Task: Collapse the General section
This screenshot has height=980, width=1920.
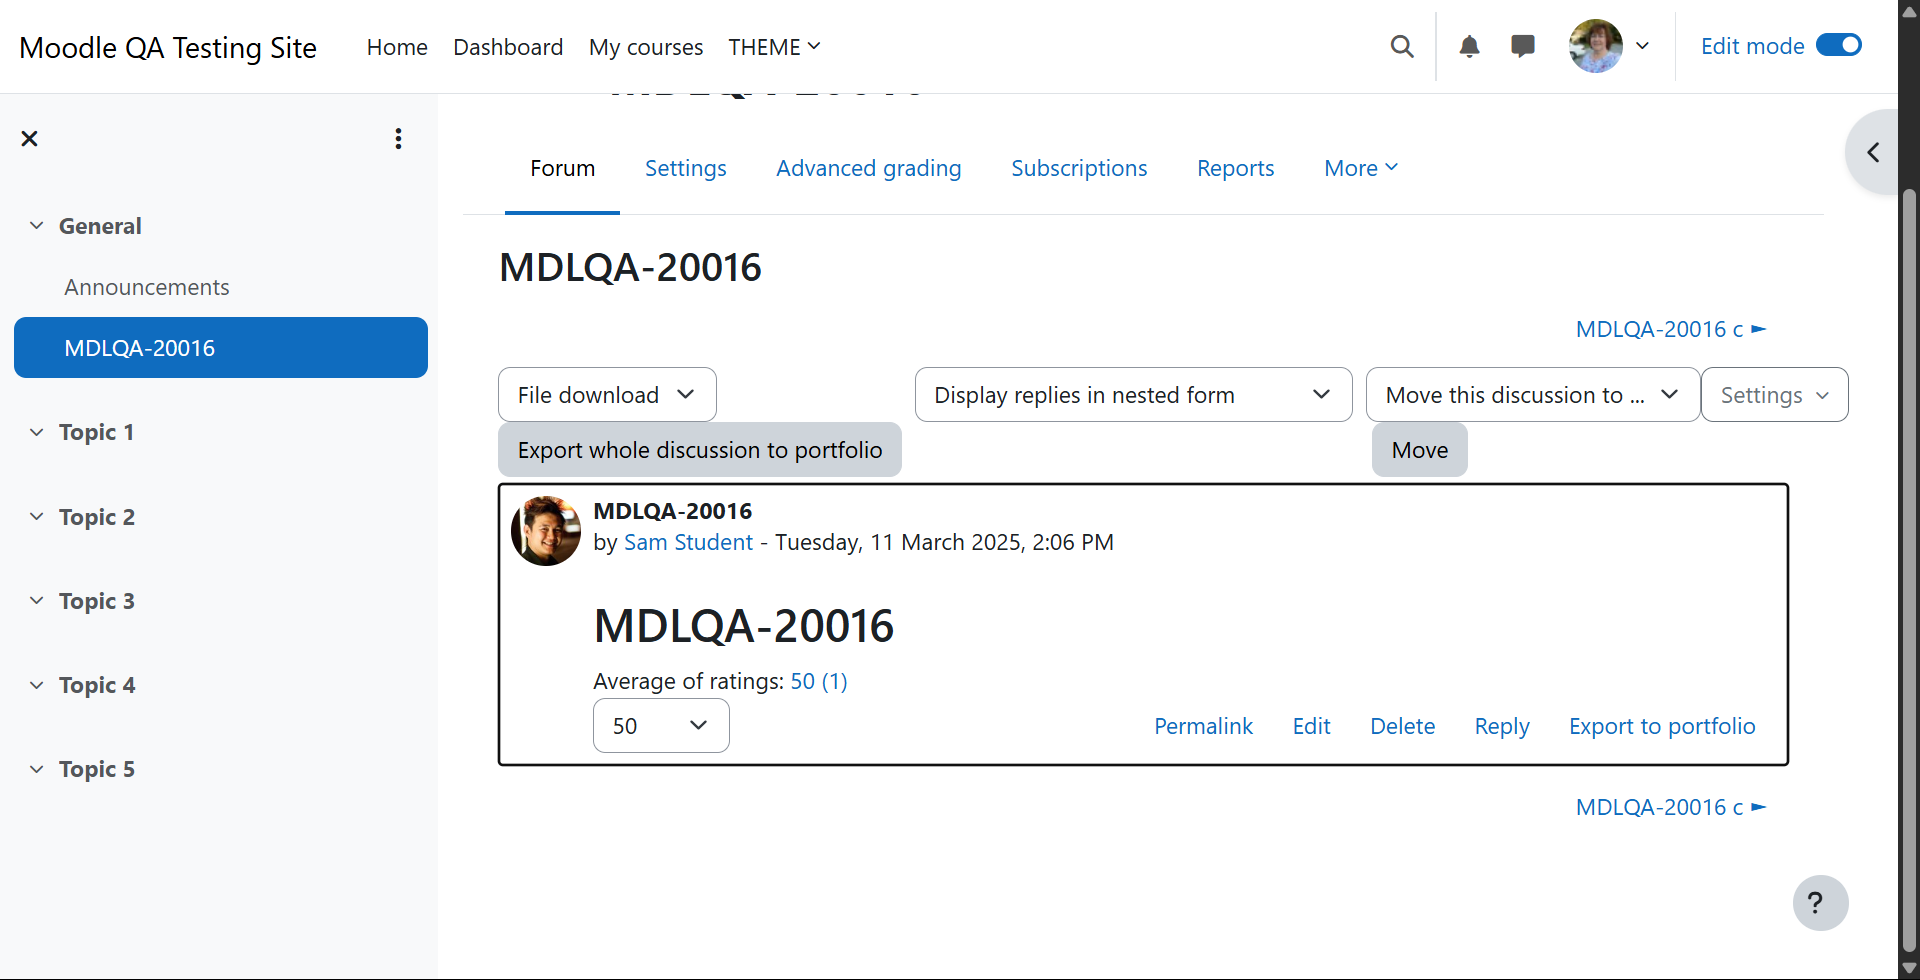Action: 37,226
